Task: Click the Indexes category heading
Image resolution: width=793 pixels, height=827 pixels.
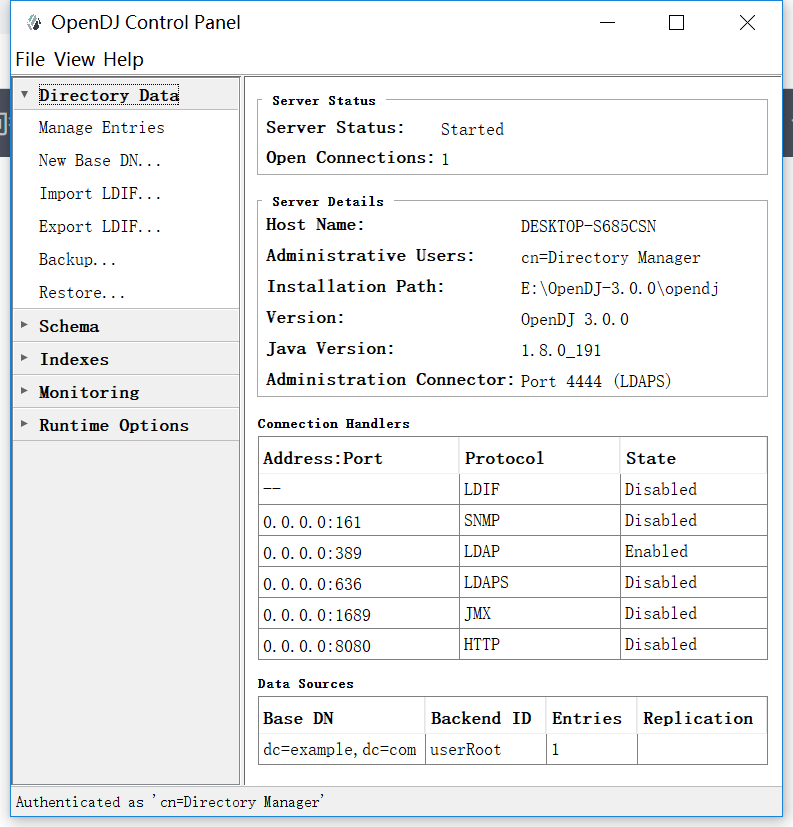Action: (x=74, y=359)
